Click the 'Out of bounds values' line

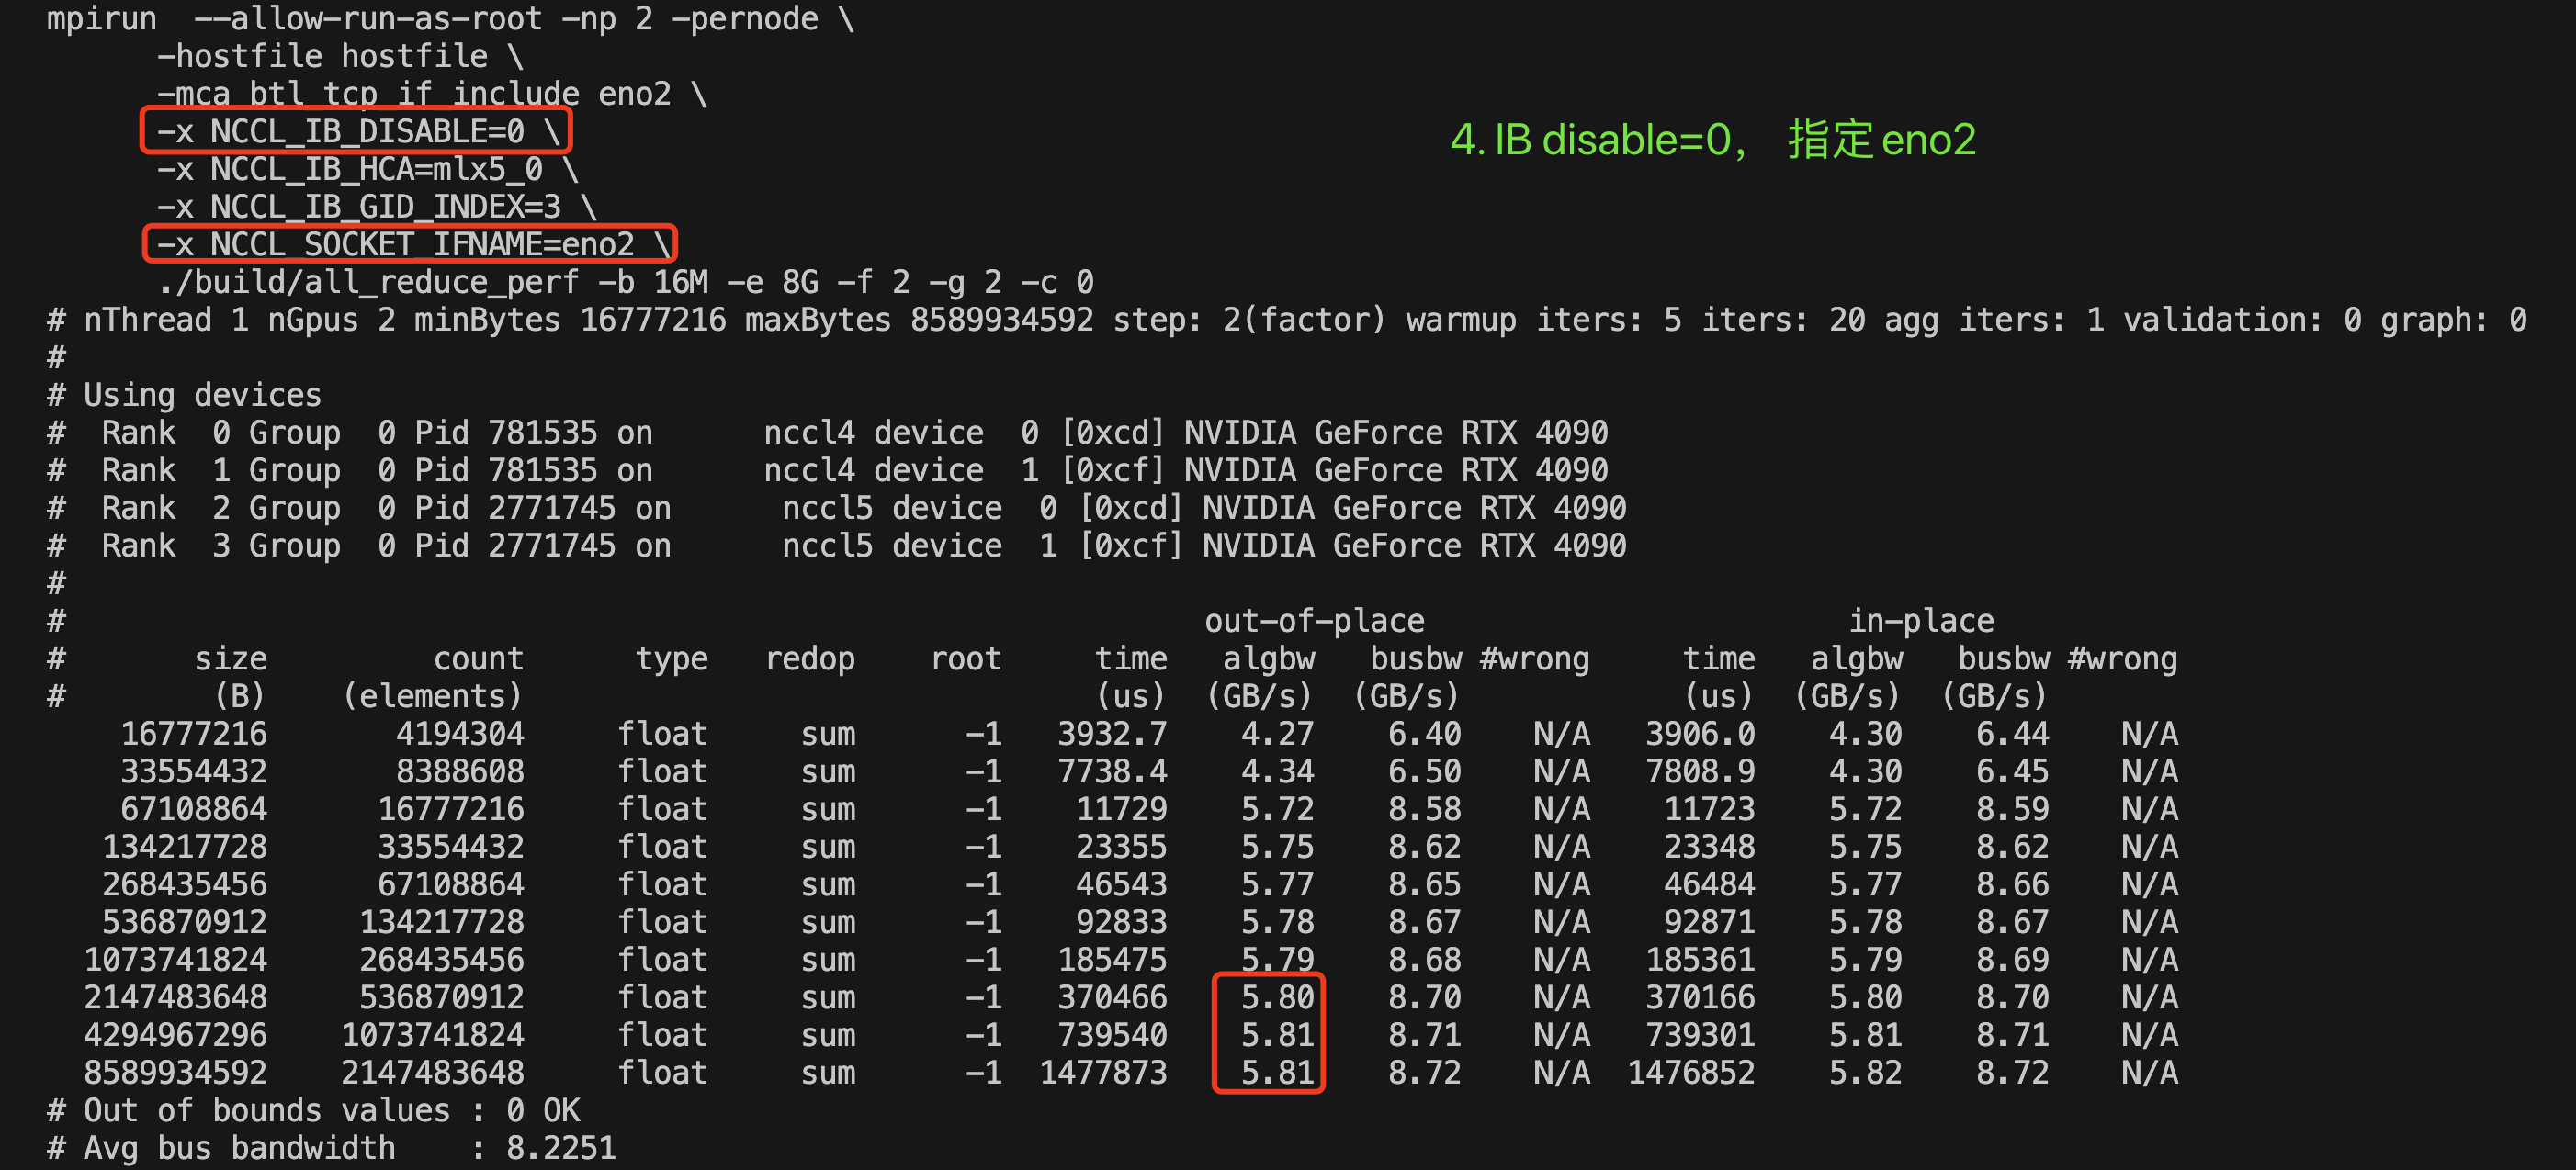point(313,1110)
